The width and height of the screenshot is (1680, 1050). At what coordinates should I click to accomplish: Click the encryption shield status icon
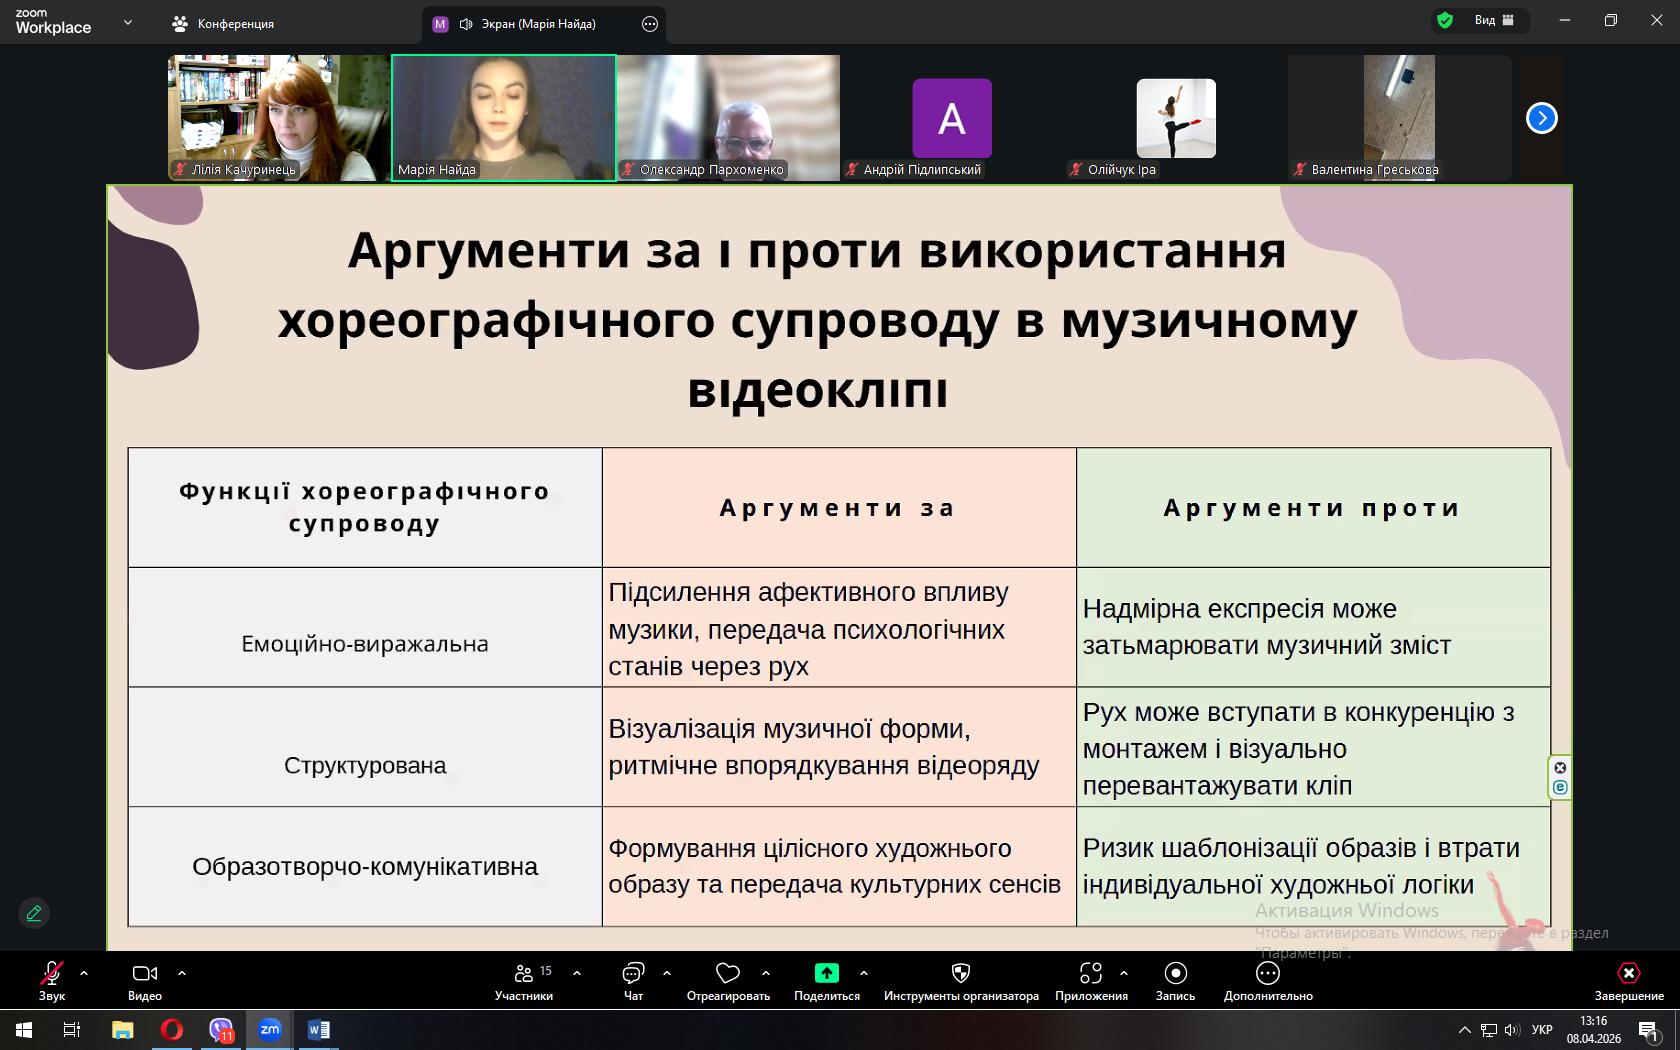pyautogui.click(x=1444, y=20)
